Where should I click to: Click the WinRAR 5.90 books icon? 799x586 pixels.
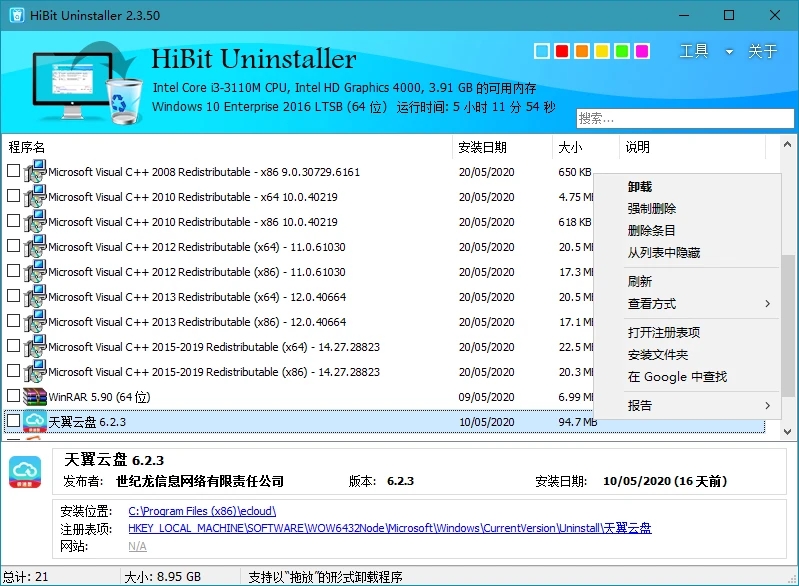click(35, 396)
